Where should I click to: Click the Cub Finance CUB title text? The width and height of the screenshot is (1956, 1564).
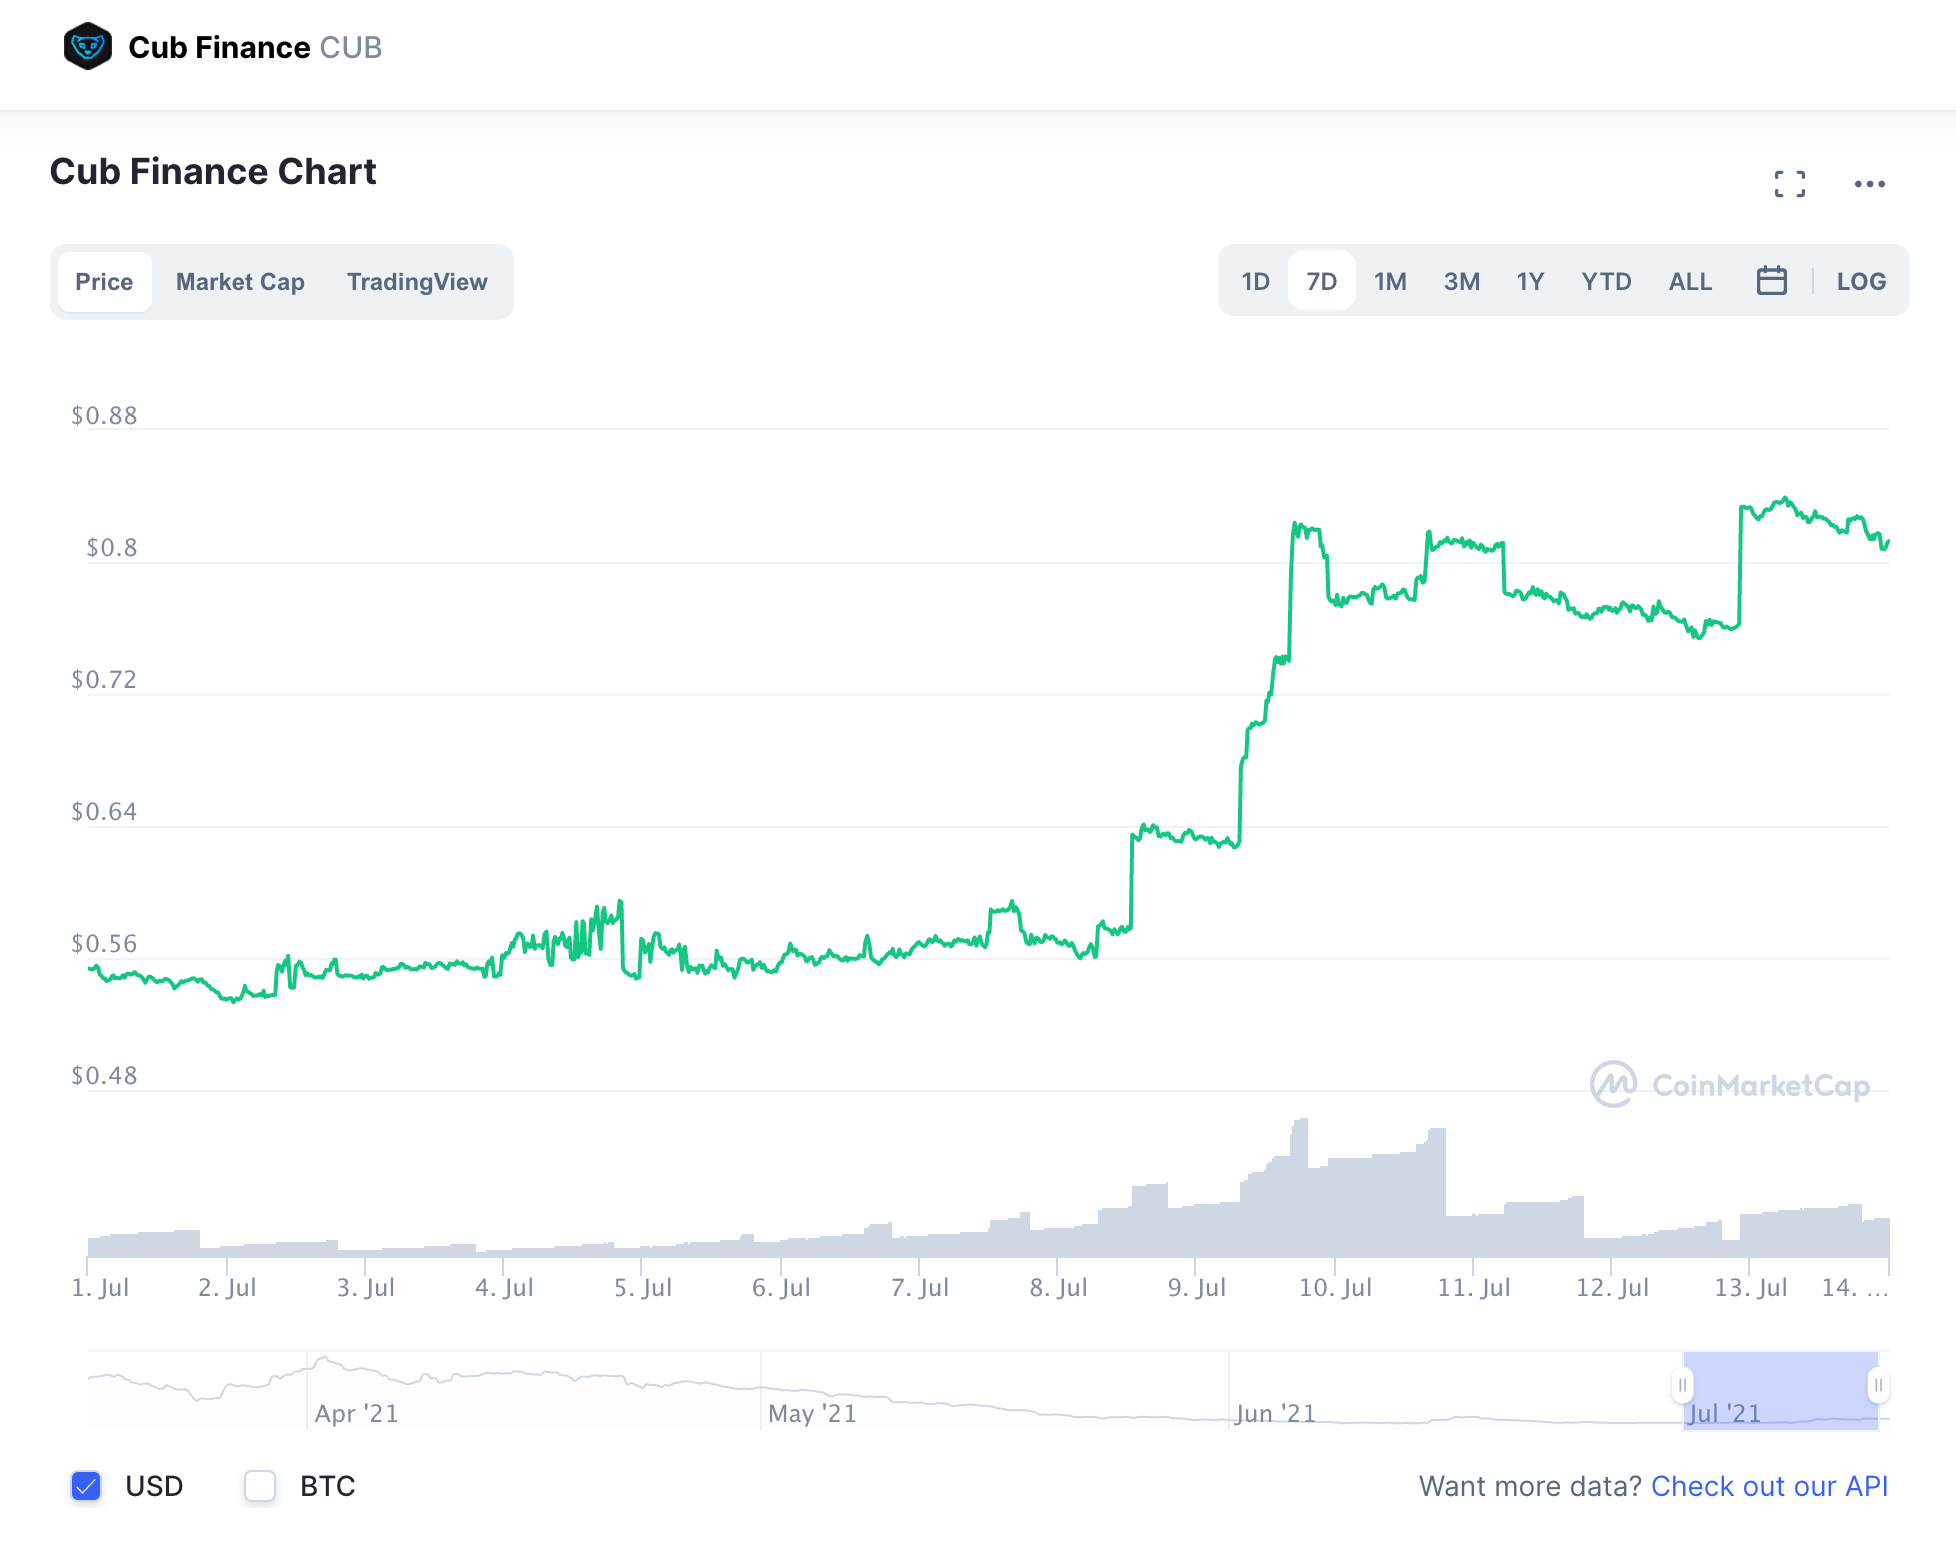point(255,47)
